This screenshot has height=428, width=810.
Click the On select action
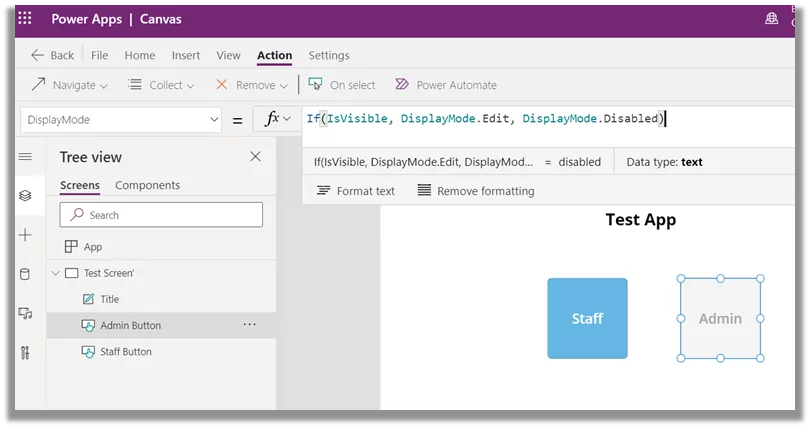342,85
